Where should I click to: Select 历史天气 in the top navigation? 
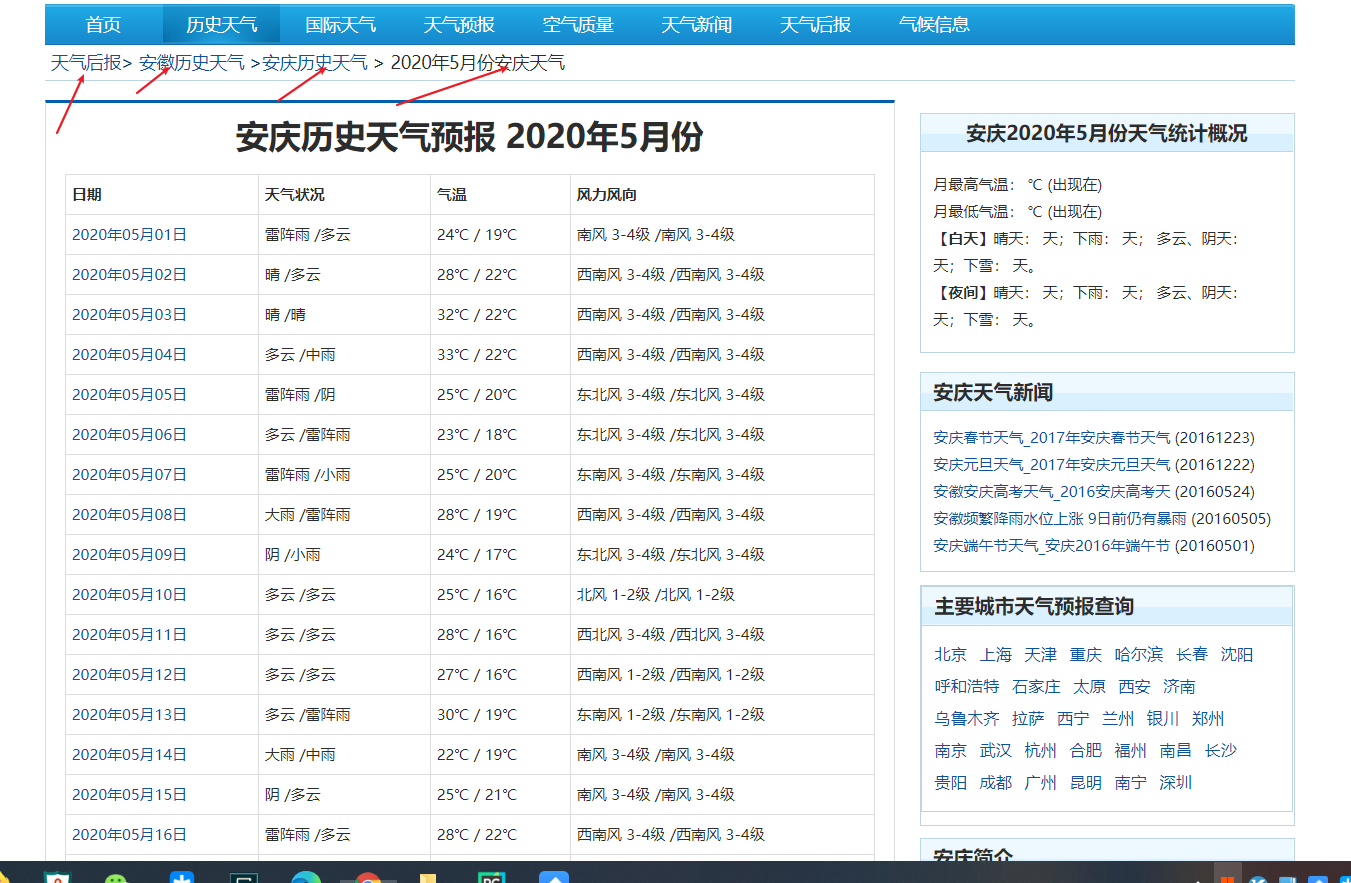[221, 25]
